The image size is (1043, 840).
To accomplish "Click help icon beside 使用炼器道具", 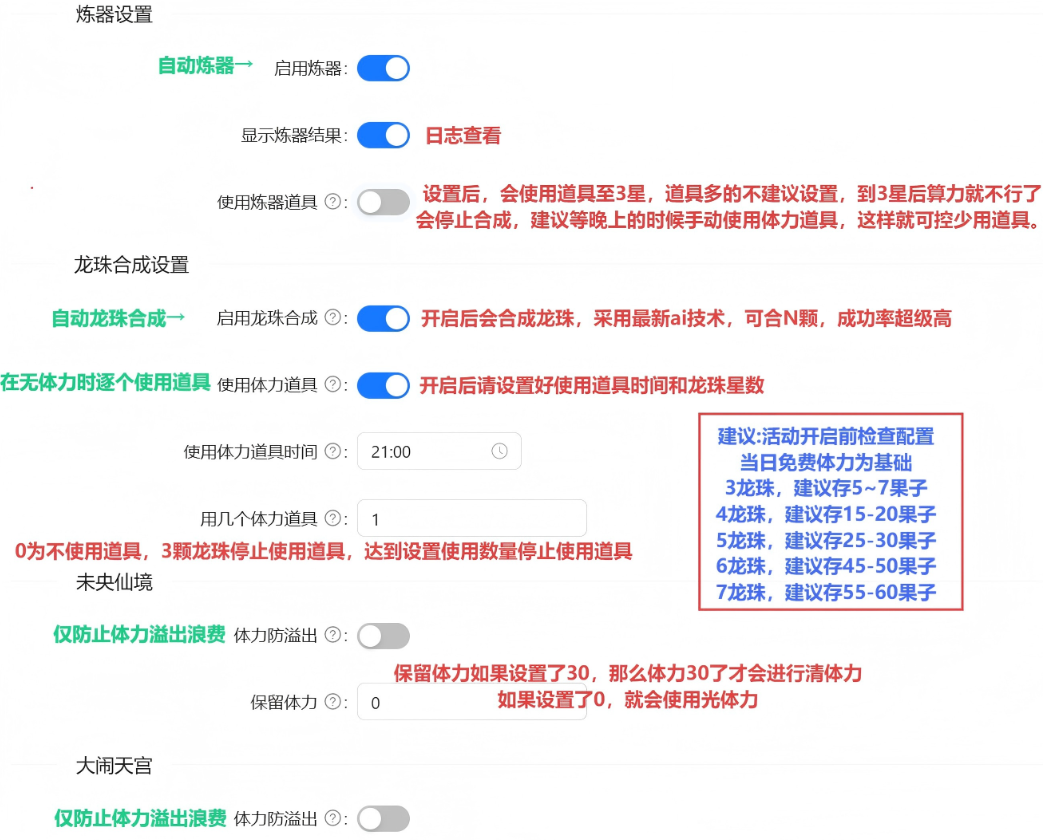I will pos(333,202).
